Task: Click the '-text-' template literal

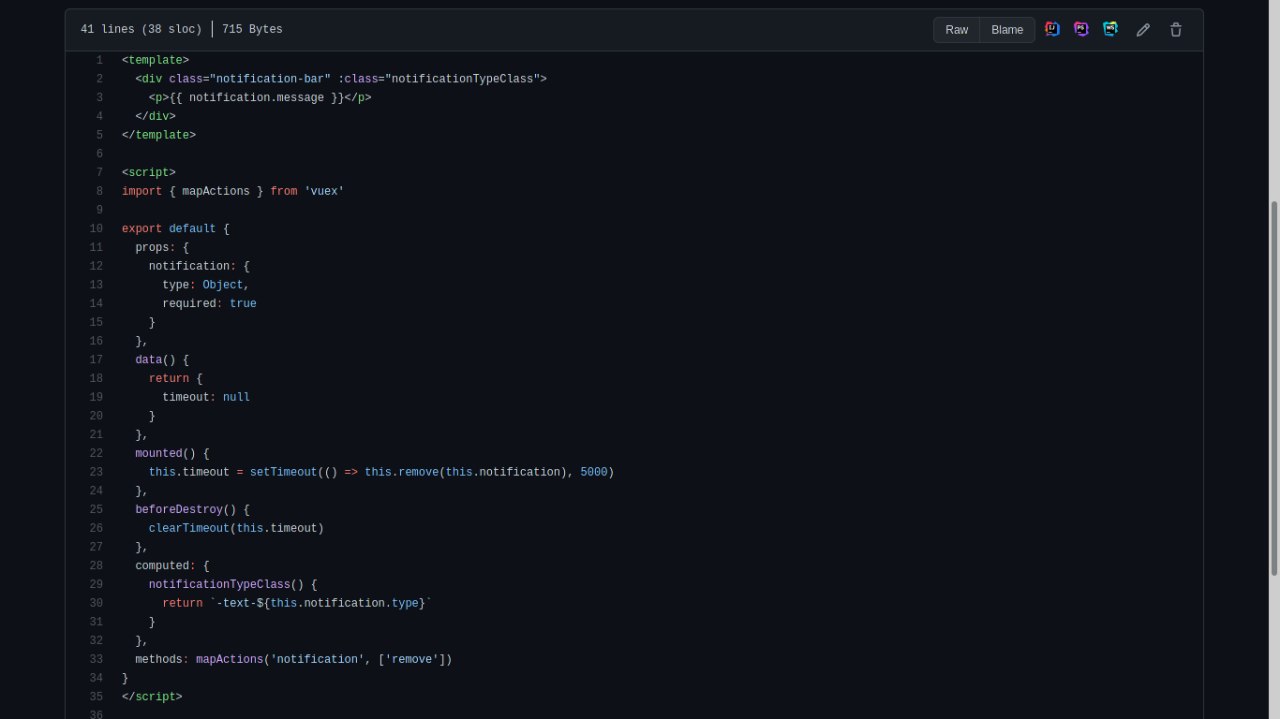Action: (236, 604)
